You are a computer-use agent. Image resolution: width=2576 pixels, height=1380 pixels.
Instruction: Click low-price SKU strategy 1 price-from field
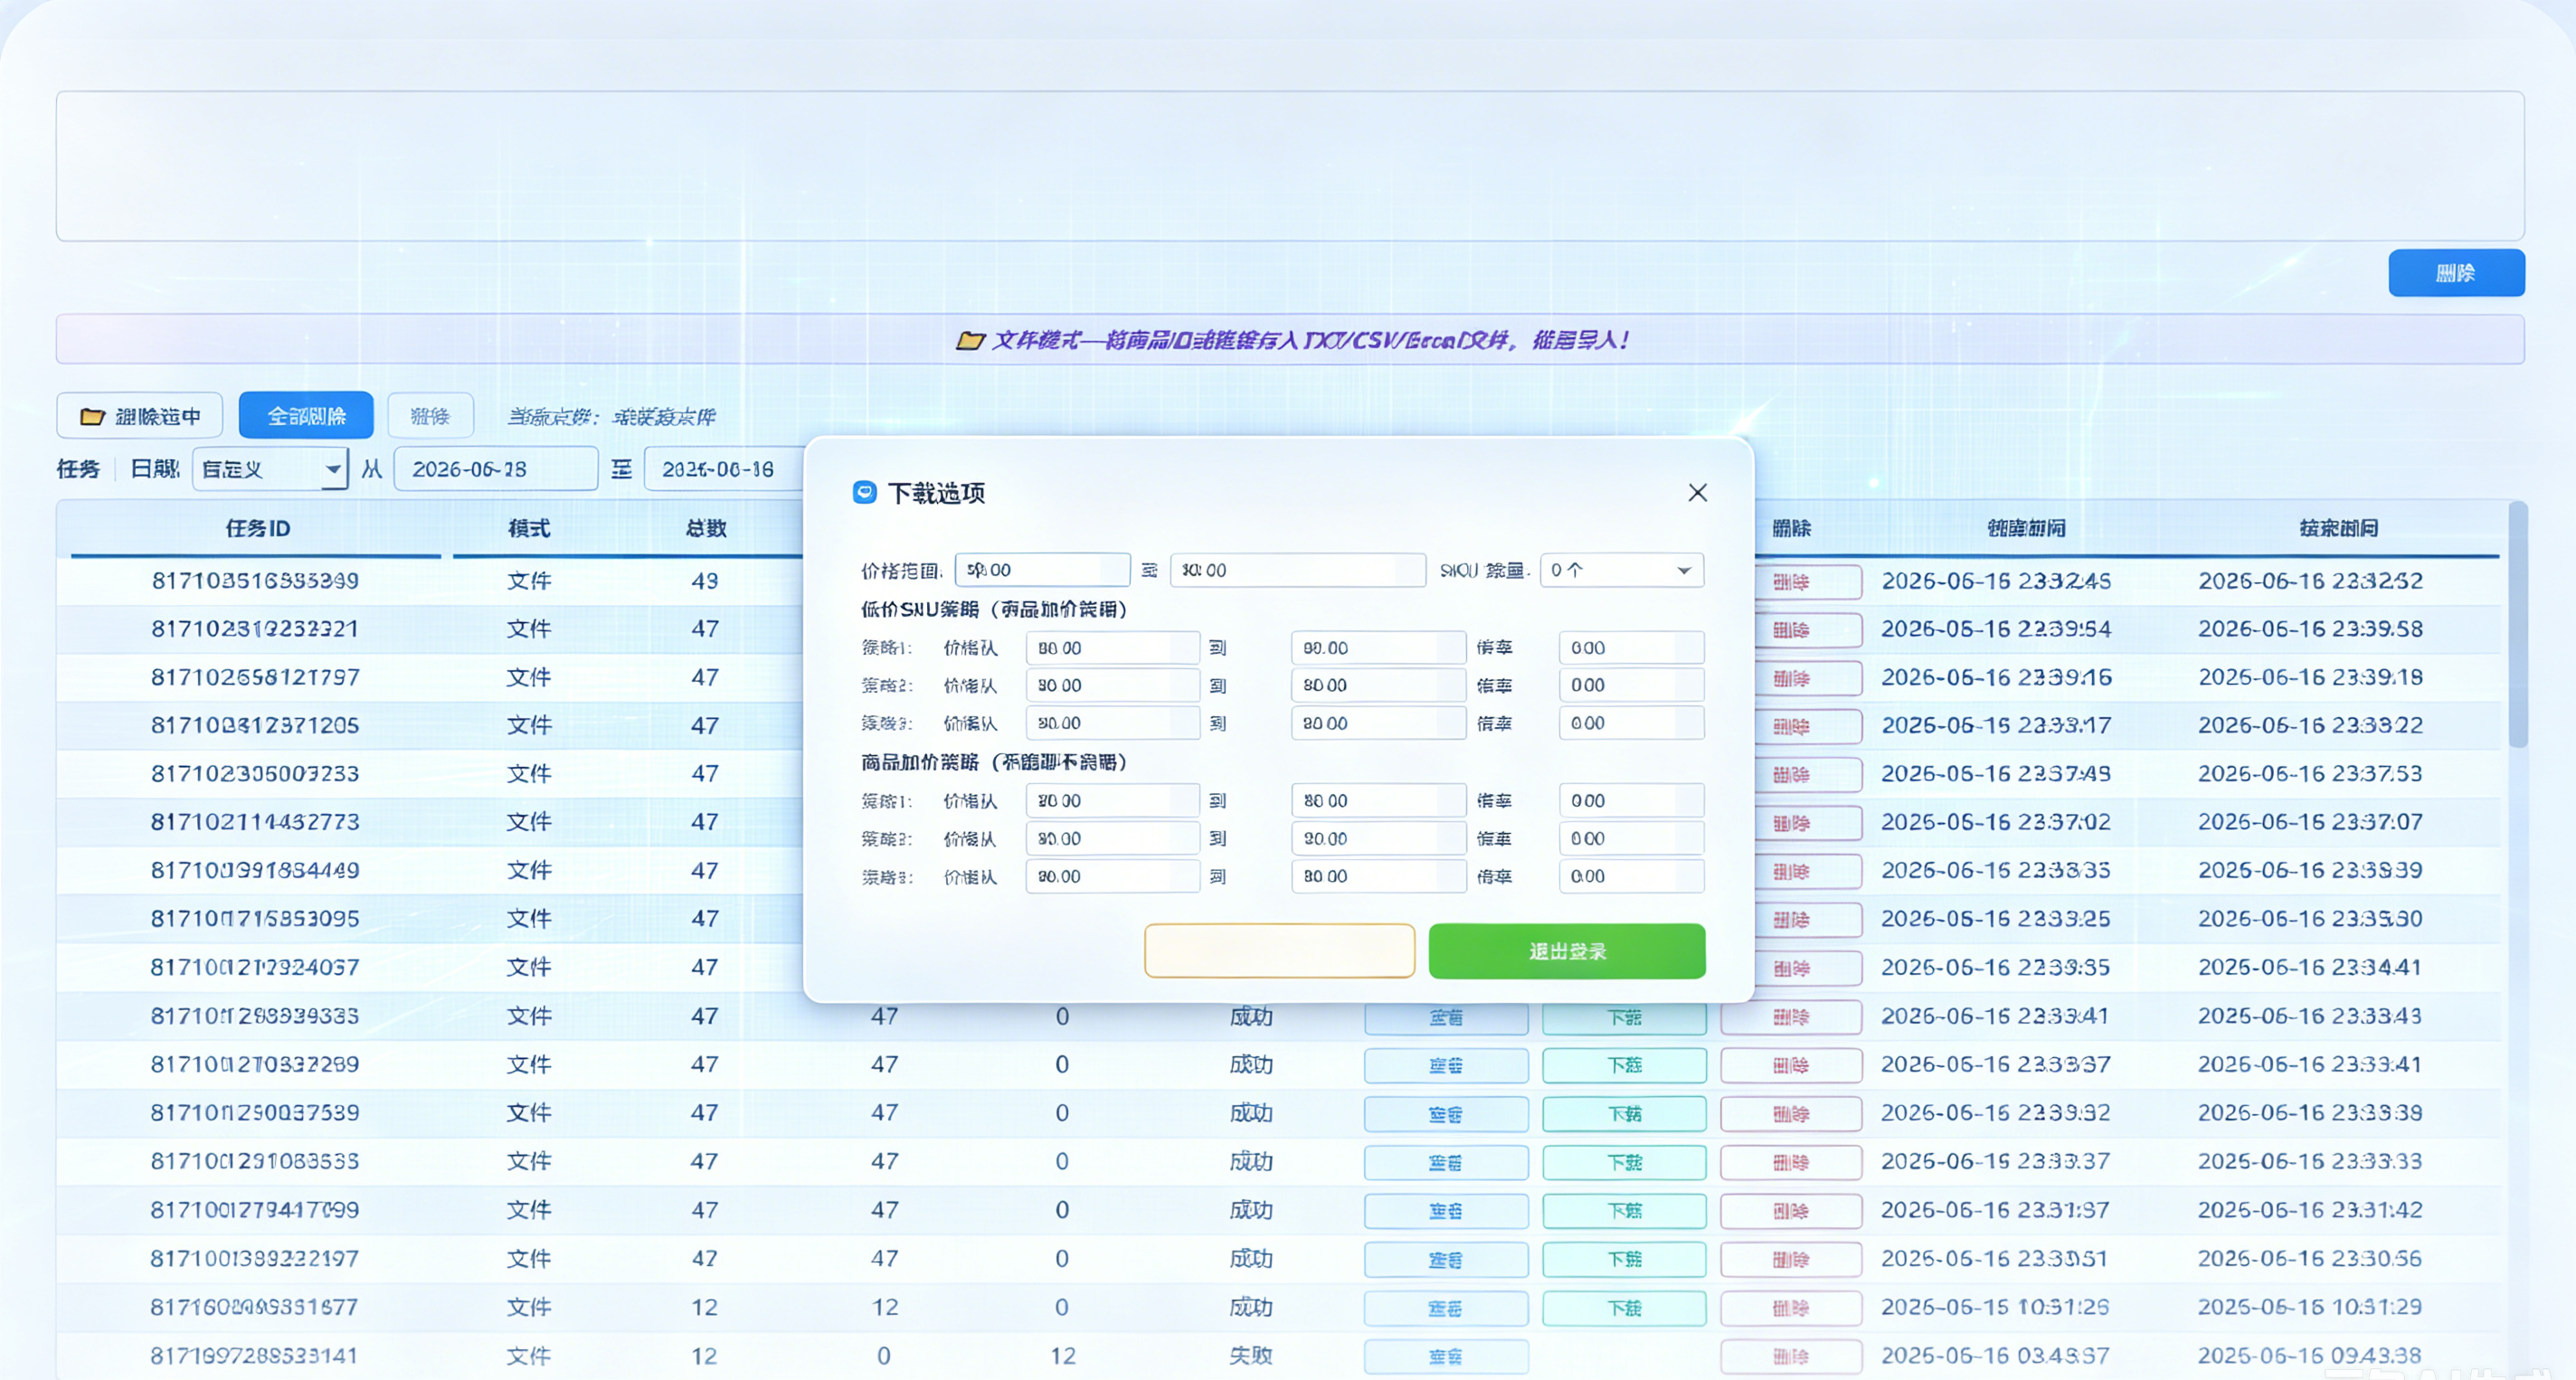(x=1113, y=648)
